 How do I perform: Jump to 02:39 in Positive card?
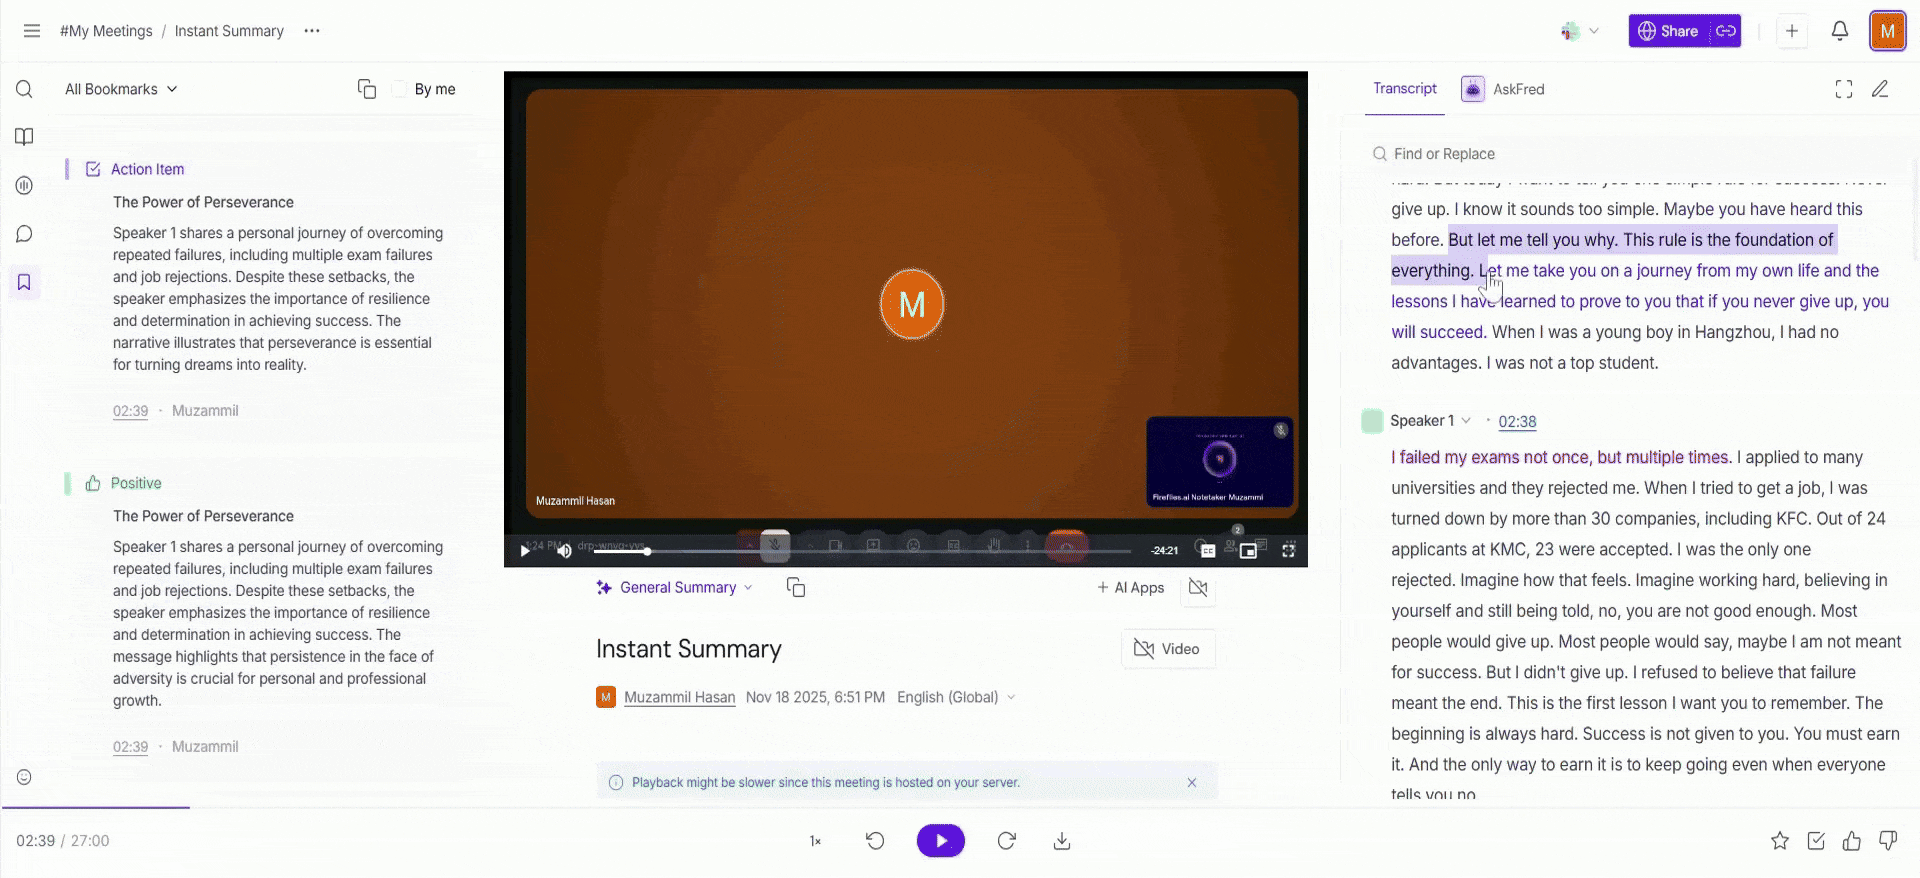click(x=130, y=747)
